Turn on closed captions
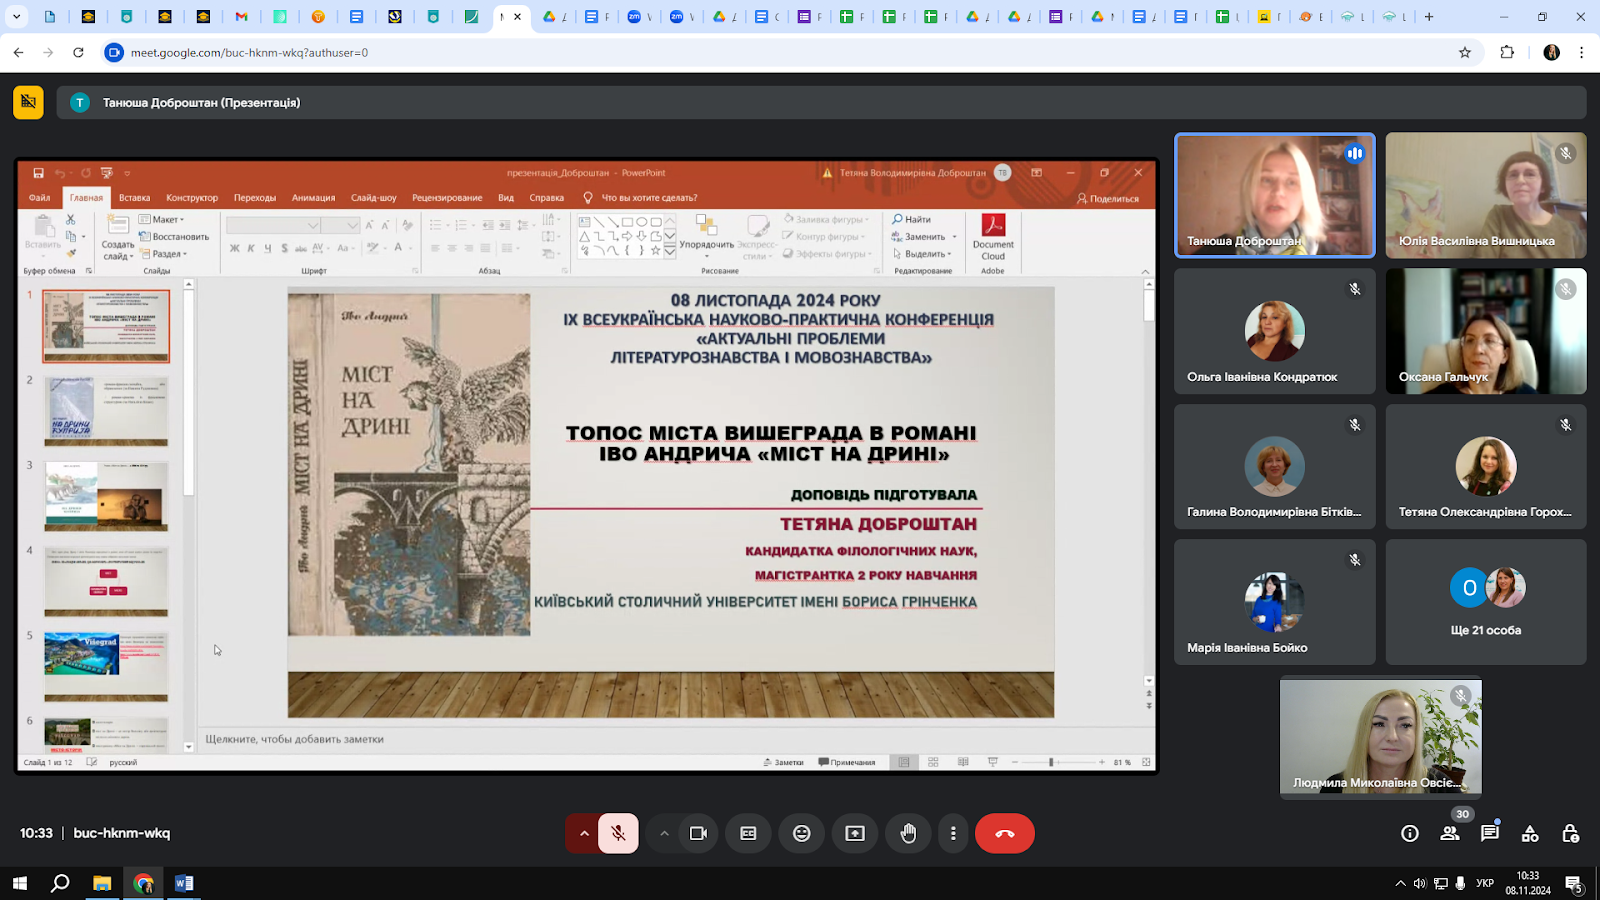This screenshot has height=900, width=1600. point(748,833)
